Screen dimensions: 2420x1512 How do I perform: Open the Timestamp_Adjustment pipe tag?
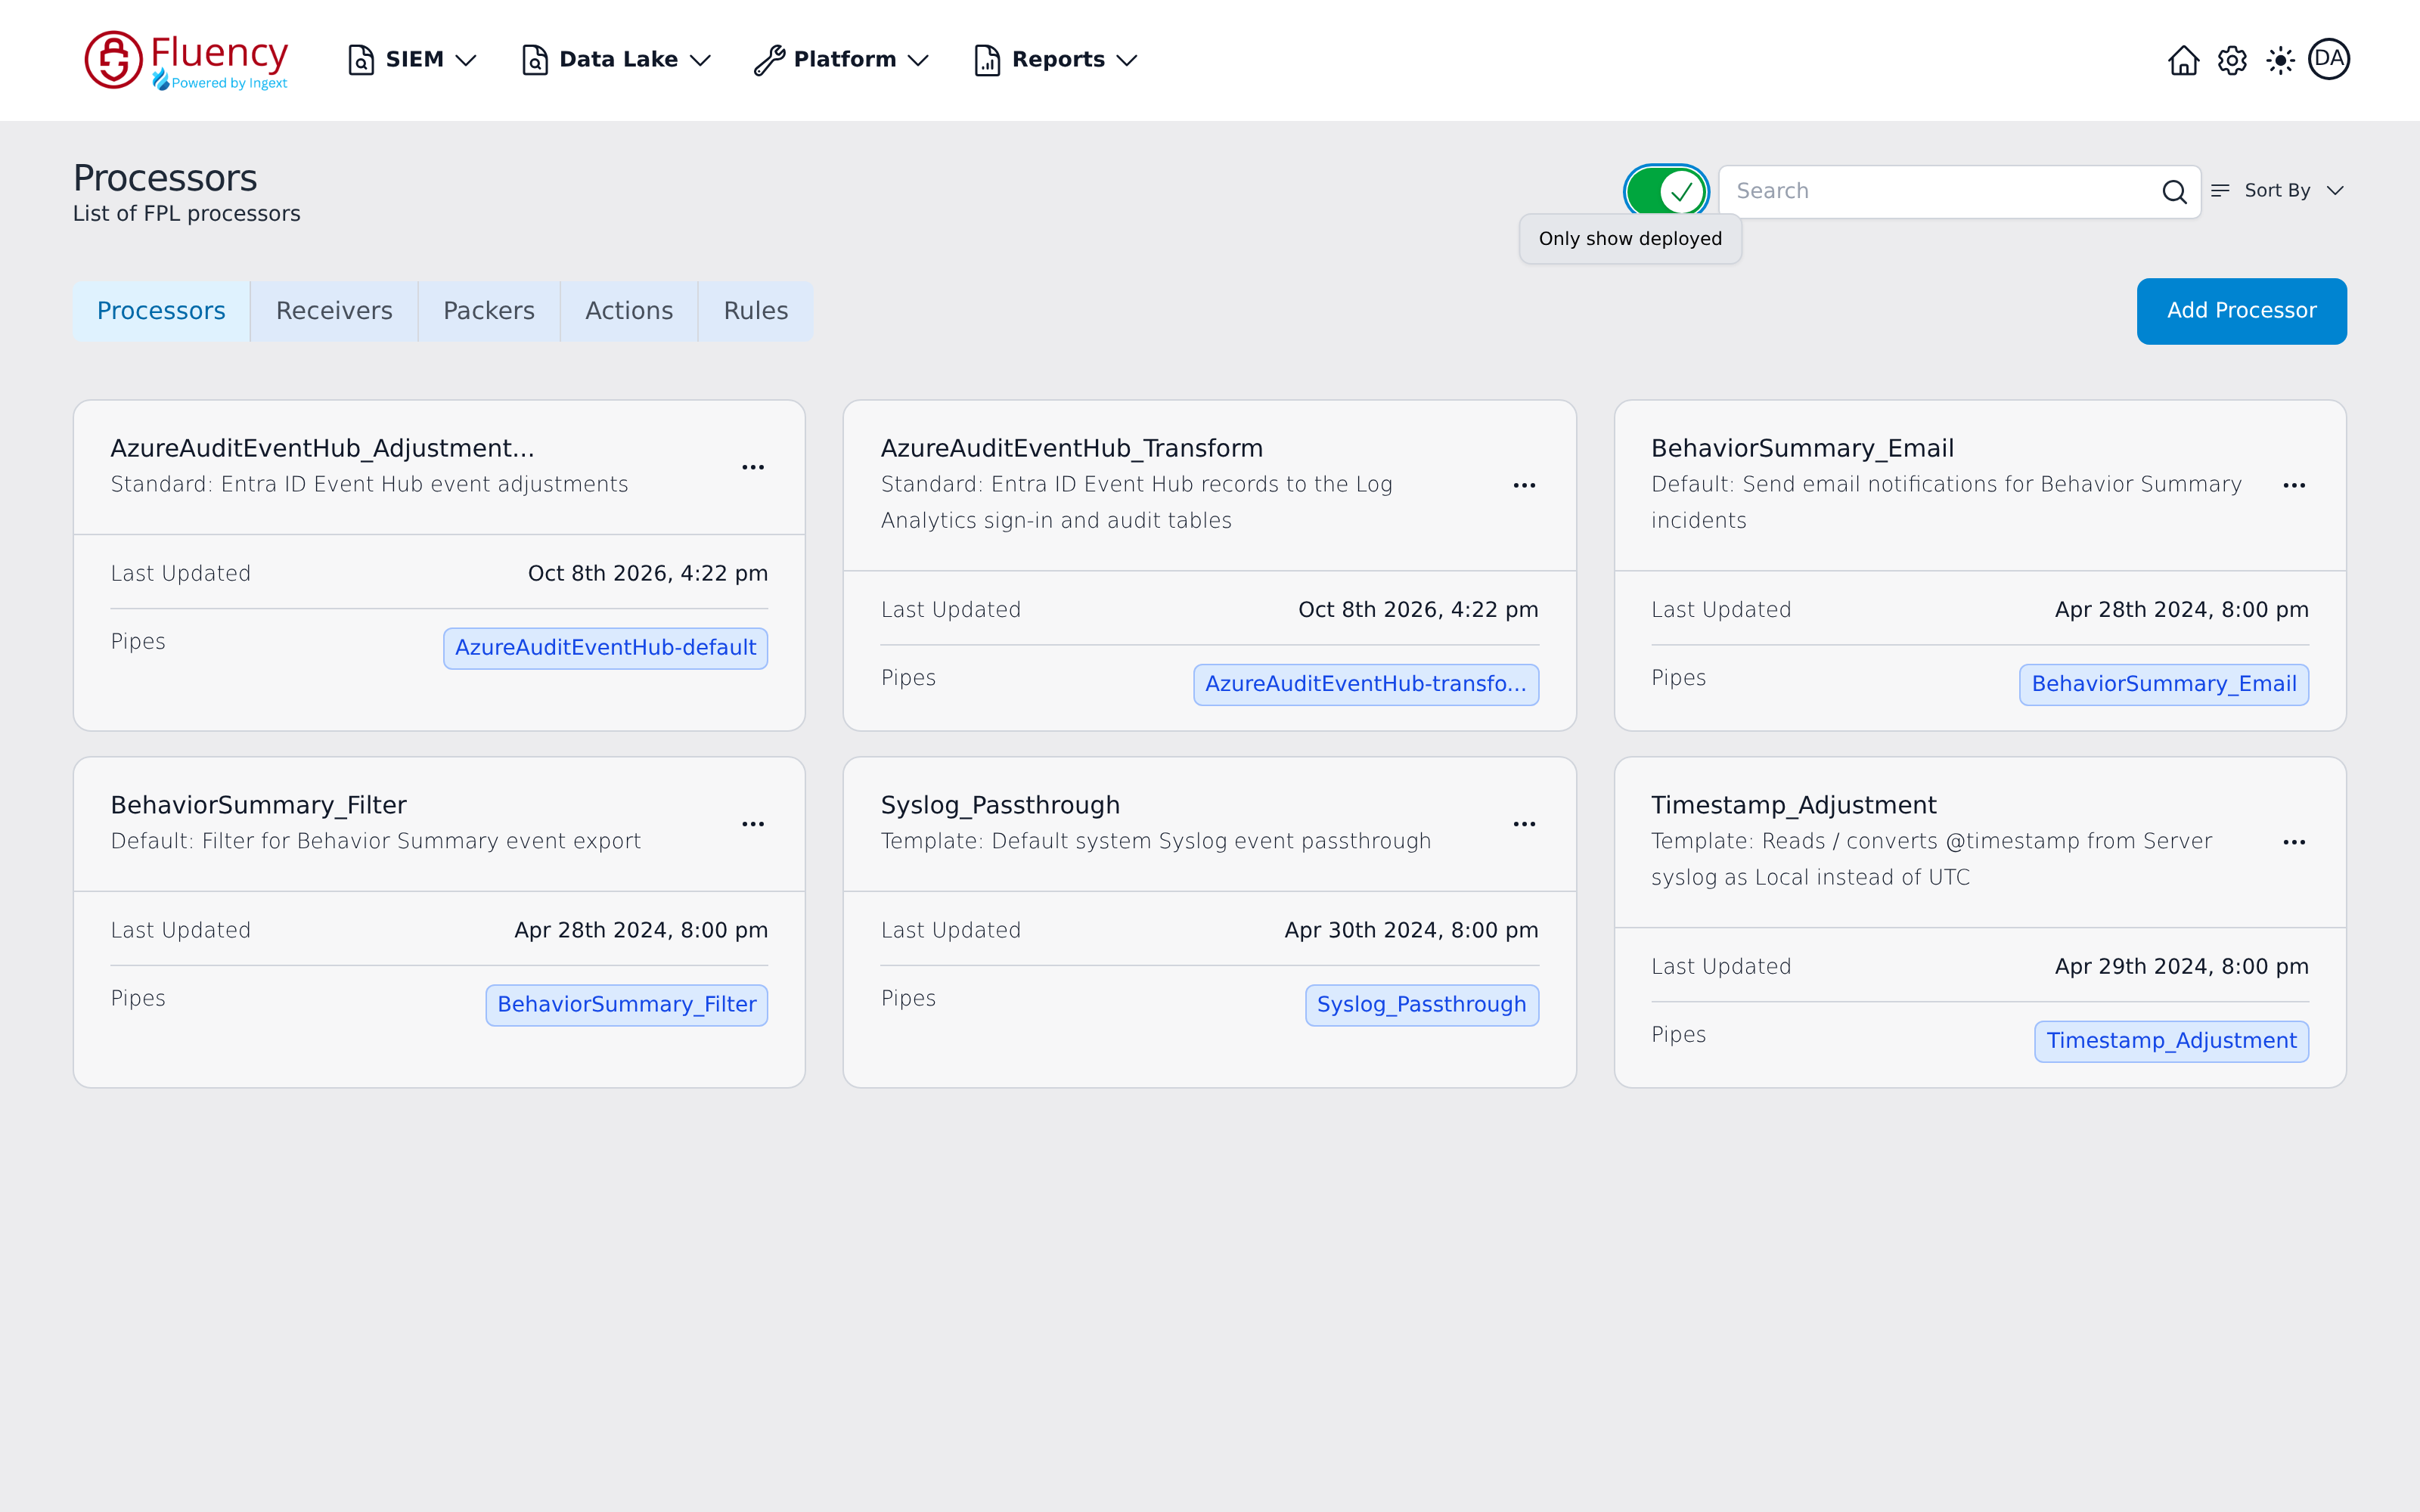pos(2171,1041)
